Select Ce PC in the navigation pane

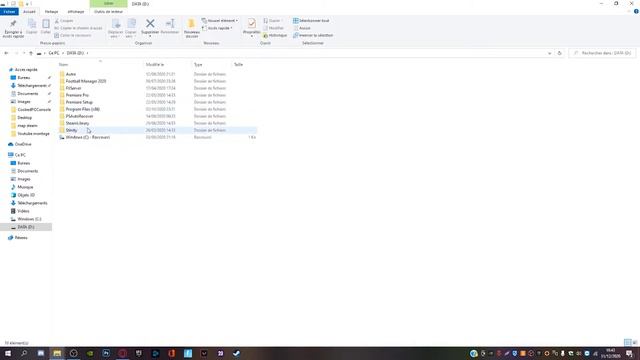20,155
